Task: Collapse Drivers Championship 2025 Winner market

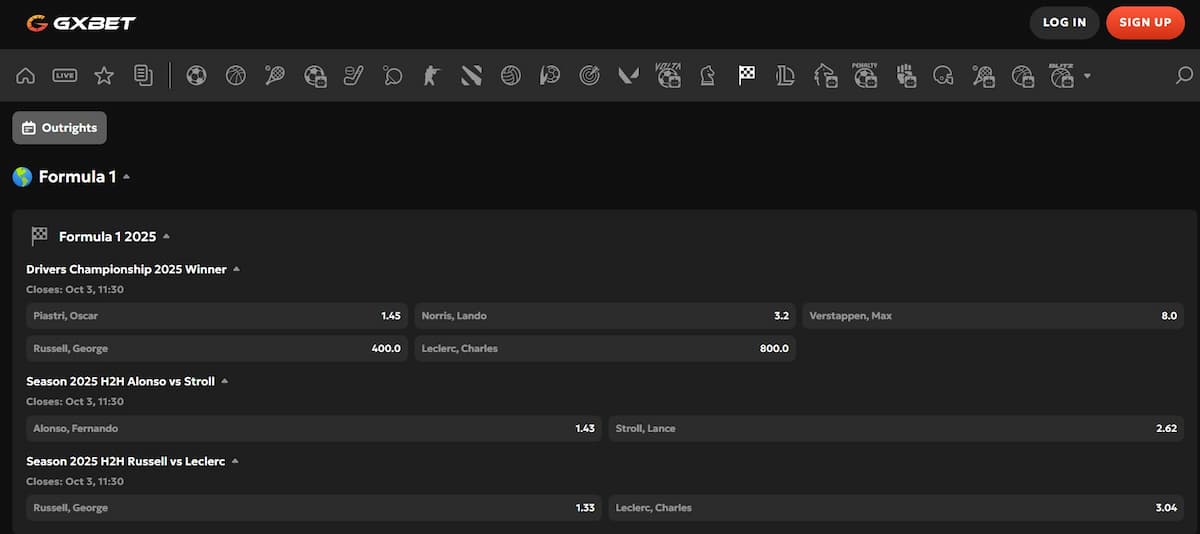Action: (237, 269)
